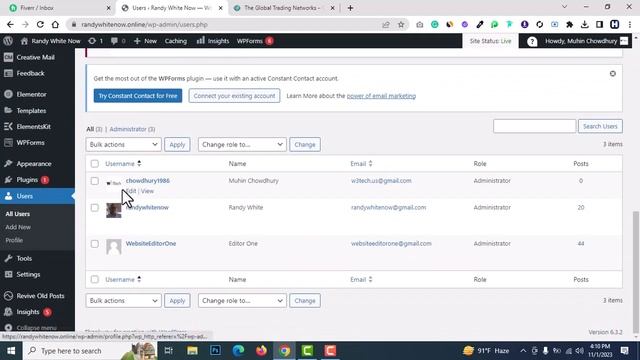The image size is (640, 360).
Task: Open the bottom Change role to dropdown
Action: (x=242, y=300)
